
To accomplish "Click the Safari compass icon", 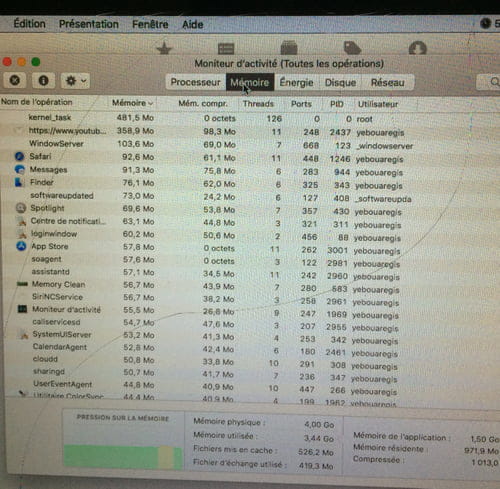I will (x=20, y=156).
